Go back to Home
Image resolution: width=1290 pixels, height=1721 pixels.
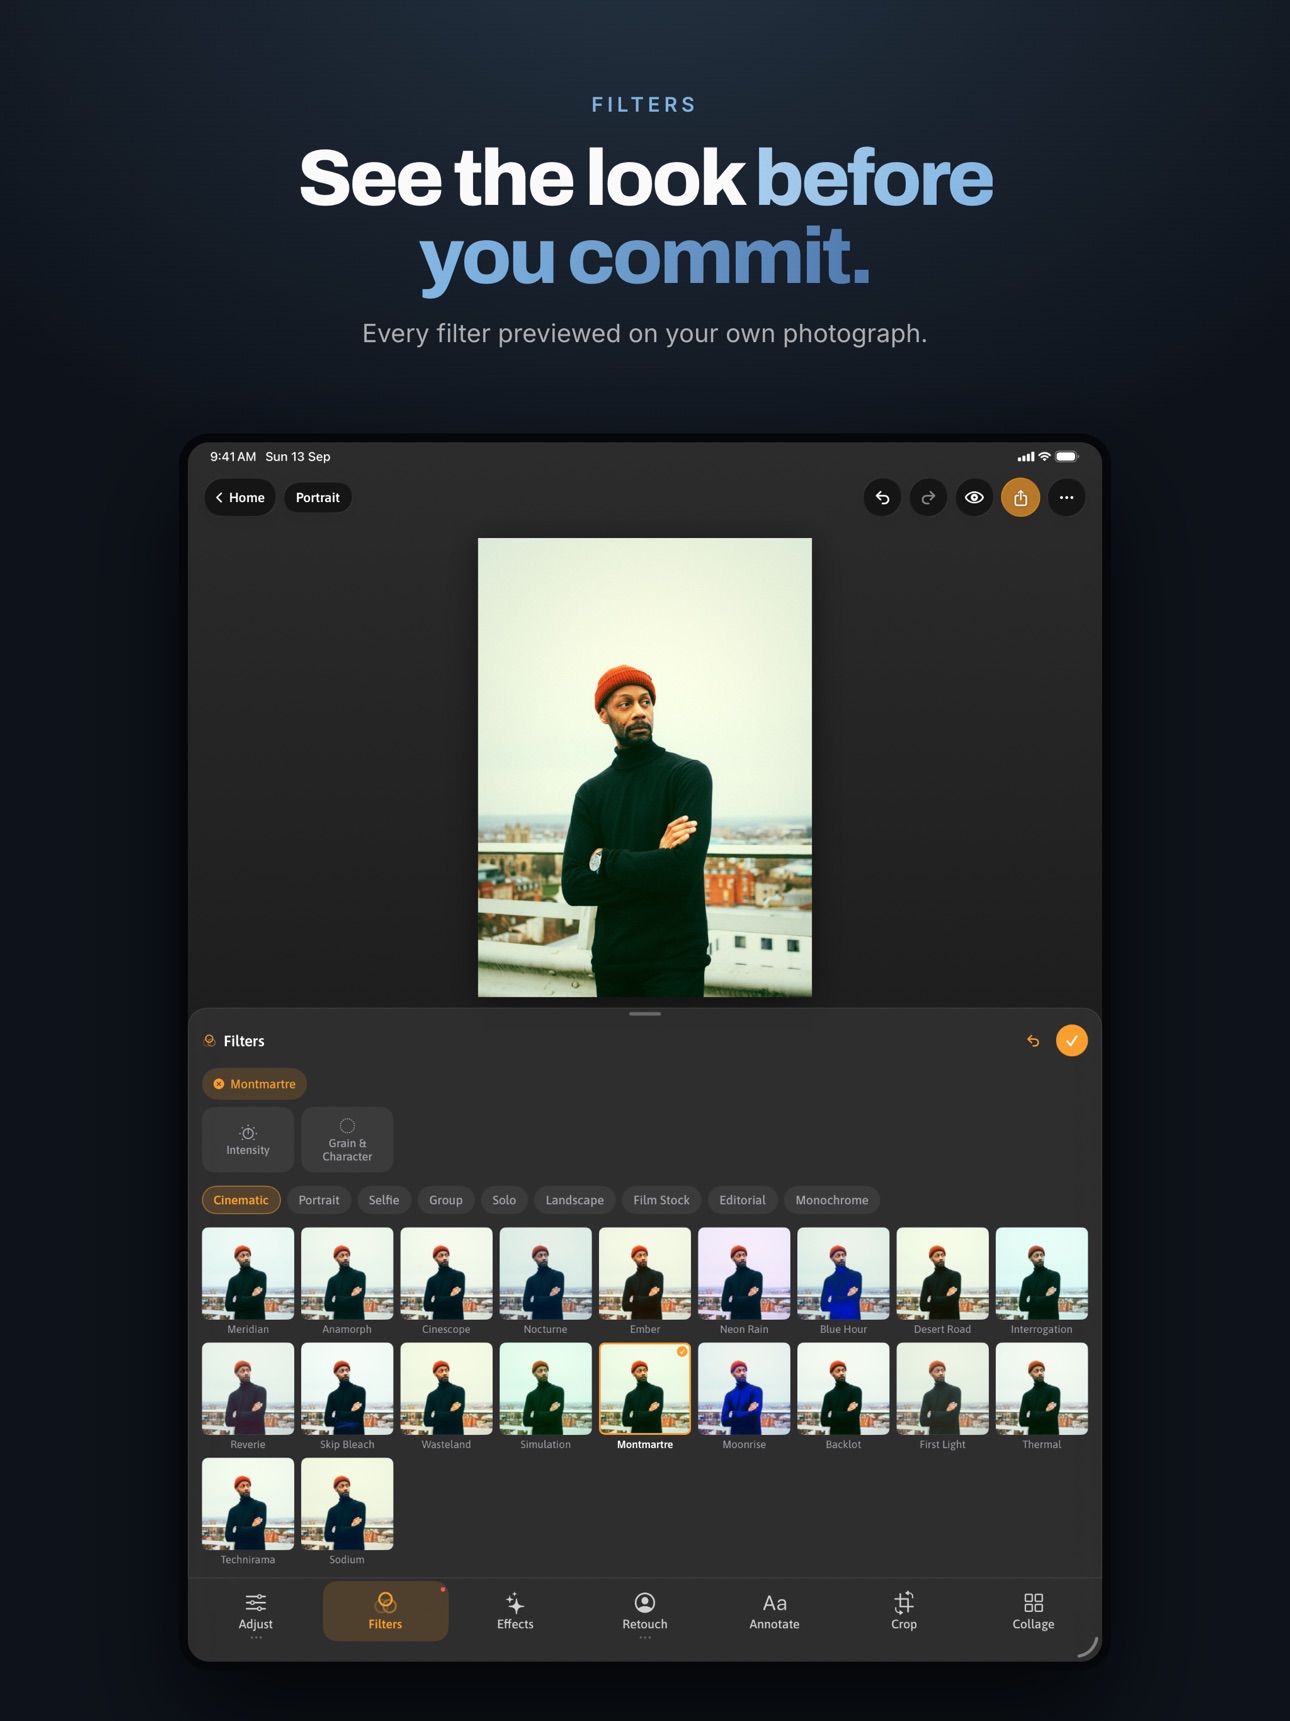[x=240, y=497]
